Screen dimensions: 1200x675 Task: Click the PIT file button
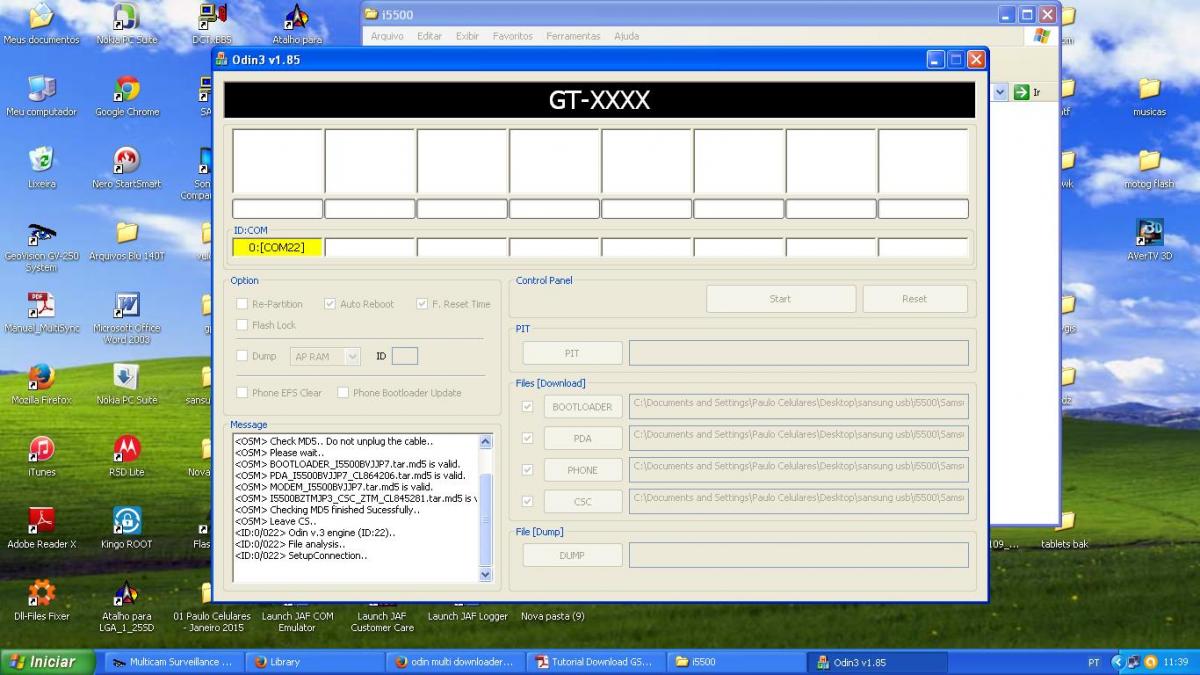(572, 353)
